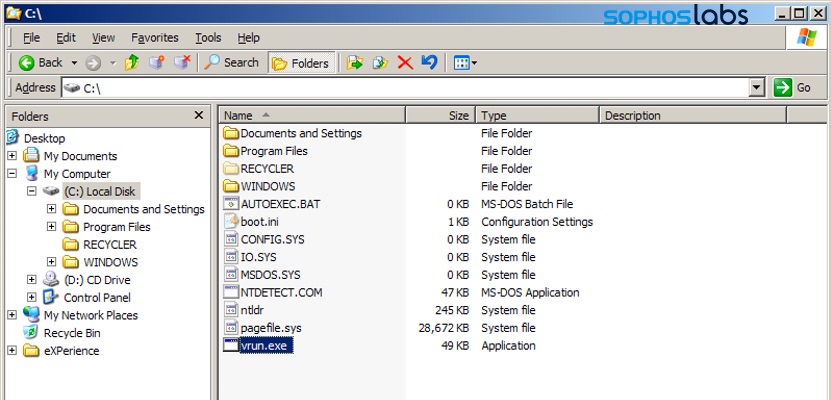Viewport: 831px width, 400px height.
Task: Collapse My Computer tree node
Action: 12,173
